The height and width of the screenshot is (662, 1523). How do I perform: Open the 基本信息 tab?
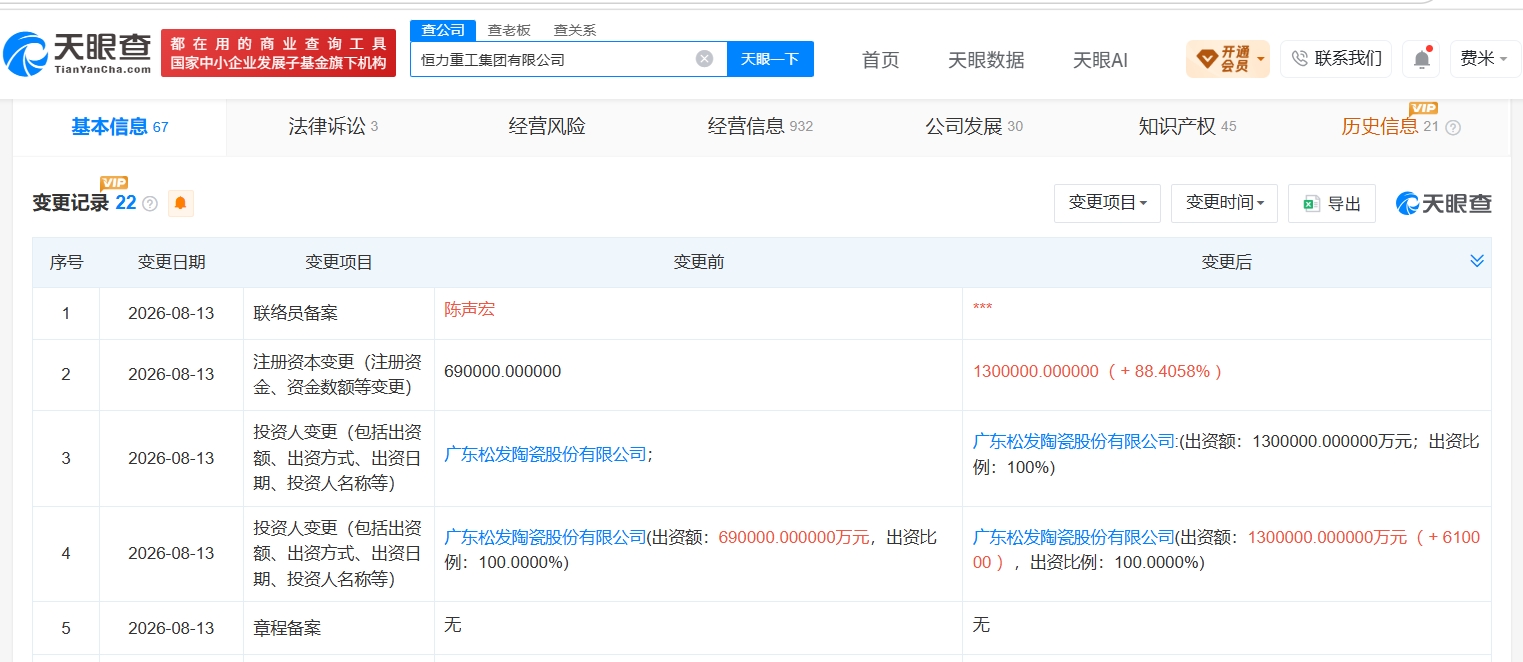coord(120,127)
